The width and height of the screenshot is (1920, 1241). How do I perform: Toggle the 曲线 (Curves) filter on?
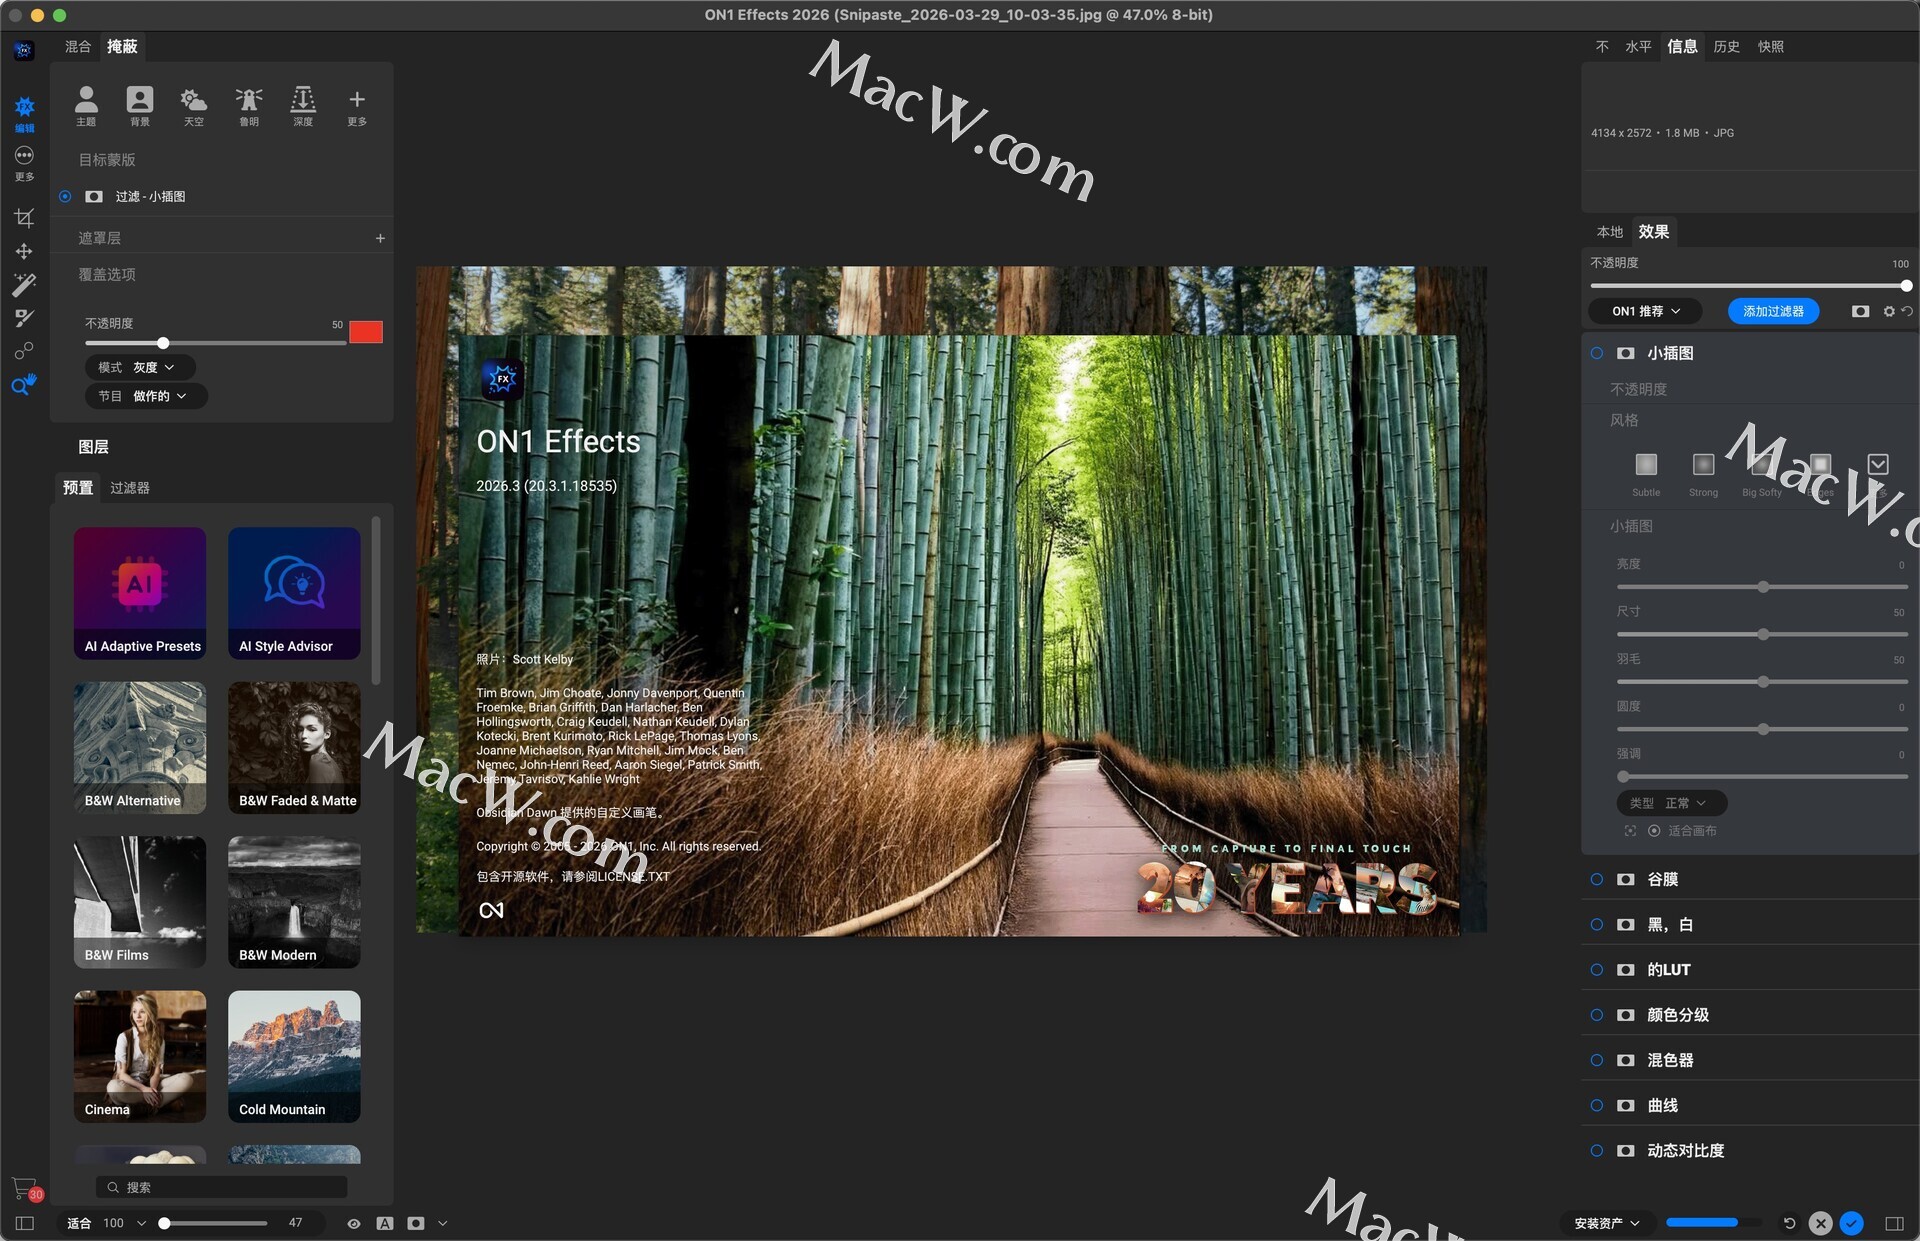[x=1596, y=1105]
